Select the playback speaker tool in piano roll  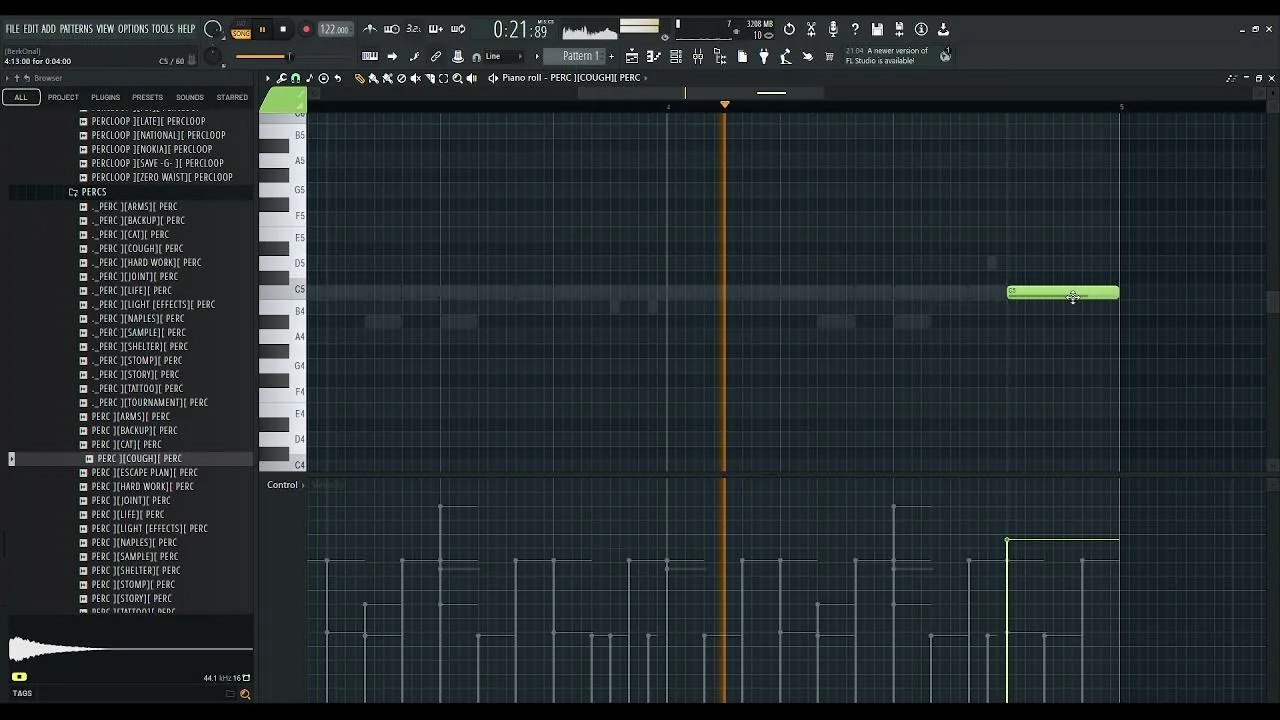pyautogui.click(x=472, y=78)
